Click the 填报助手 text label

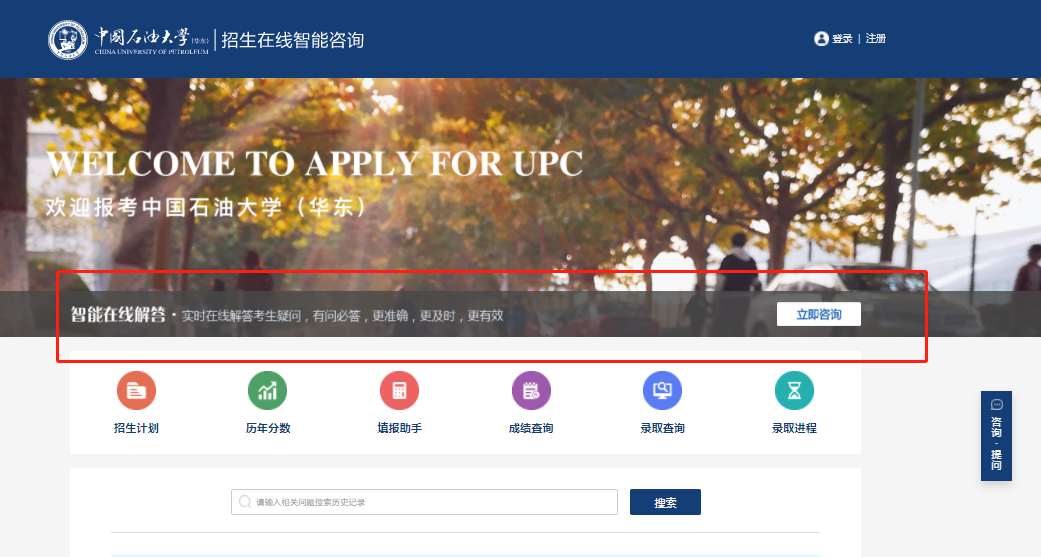tap(399, 428)
